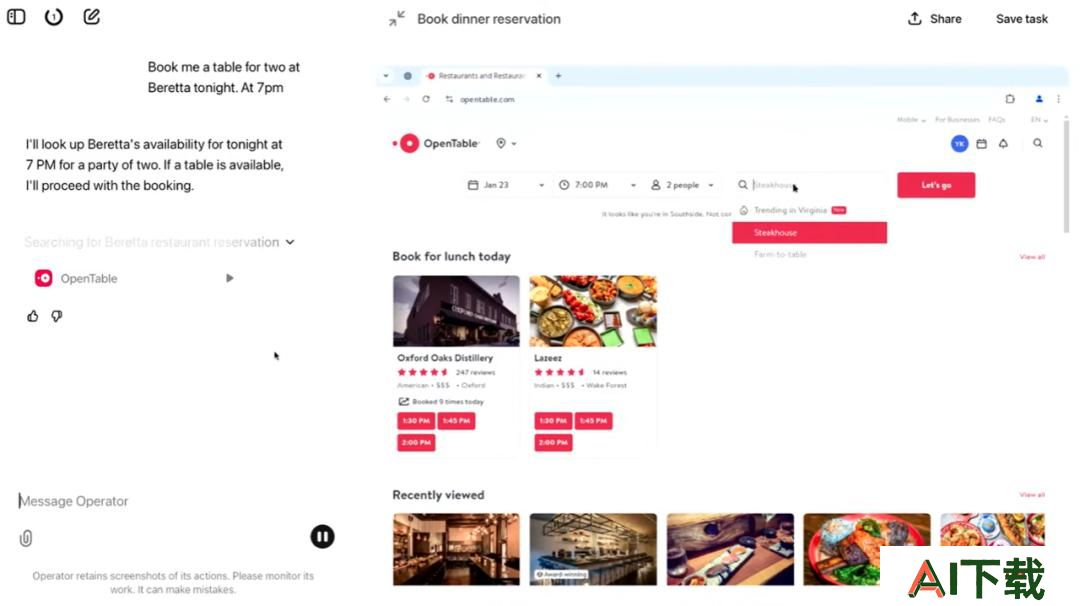
Task: Open a new browser tab
Action: pos(559,76)
